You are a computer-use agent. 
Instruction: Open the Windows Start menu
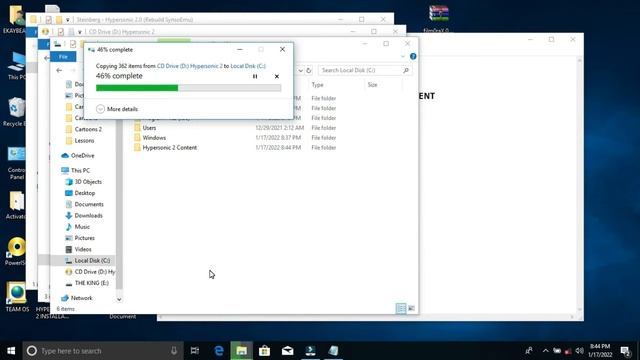pos(11,351)
